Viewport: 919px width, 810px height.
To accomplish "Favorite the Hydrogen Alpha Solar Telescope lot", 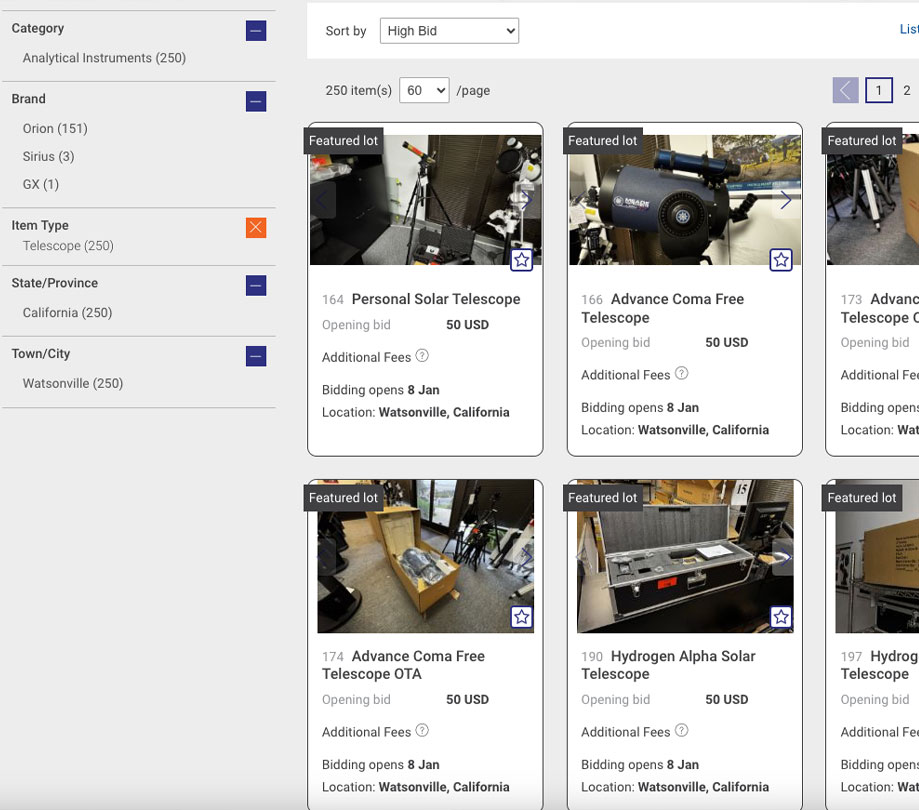I will [x=781, y=617].
